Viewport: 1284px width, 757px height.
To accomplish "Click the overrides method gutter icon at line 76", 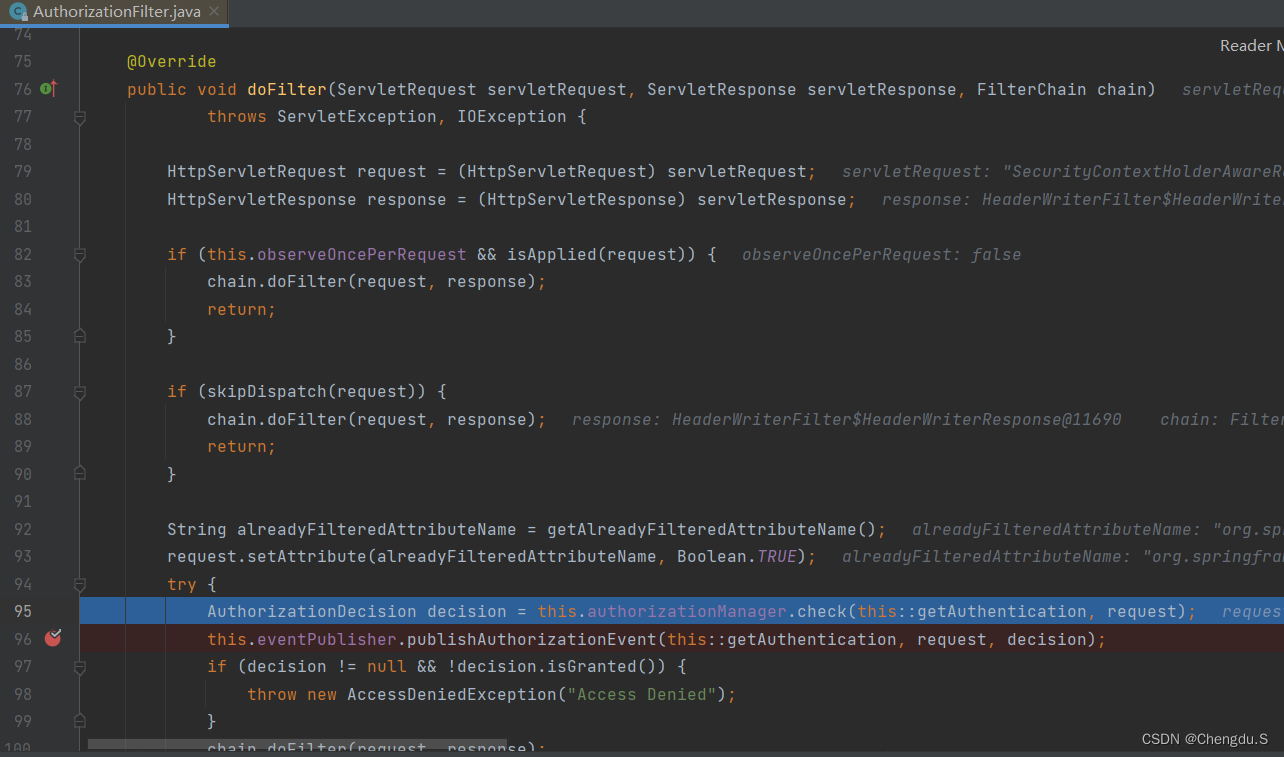I will [49, 89].
